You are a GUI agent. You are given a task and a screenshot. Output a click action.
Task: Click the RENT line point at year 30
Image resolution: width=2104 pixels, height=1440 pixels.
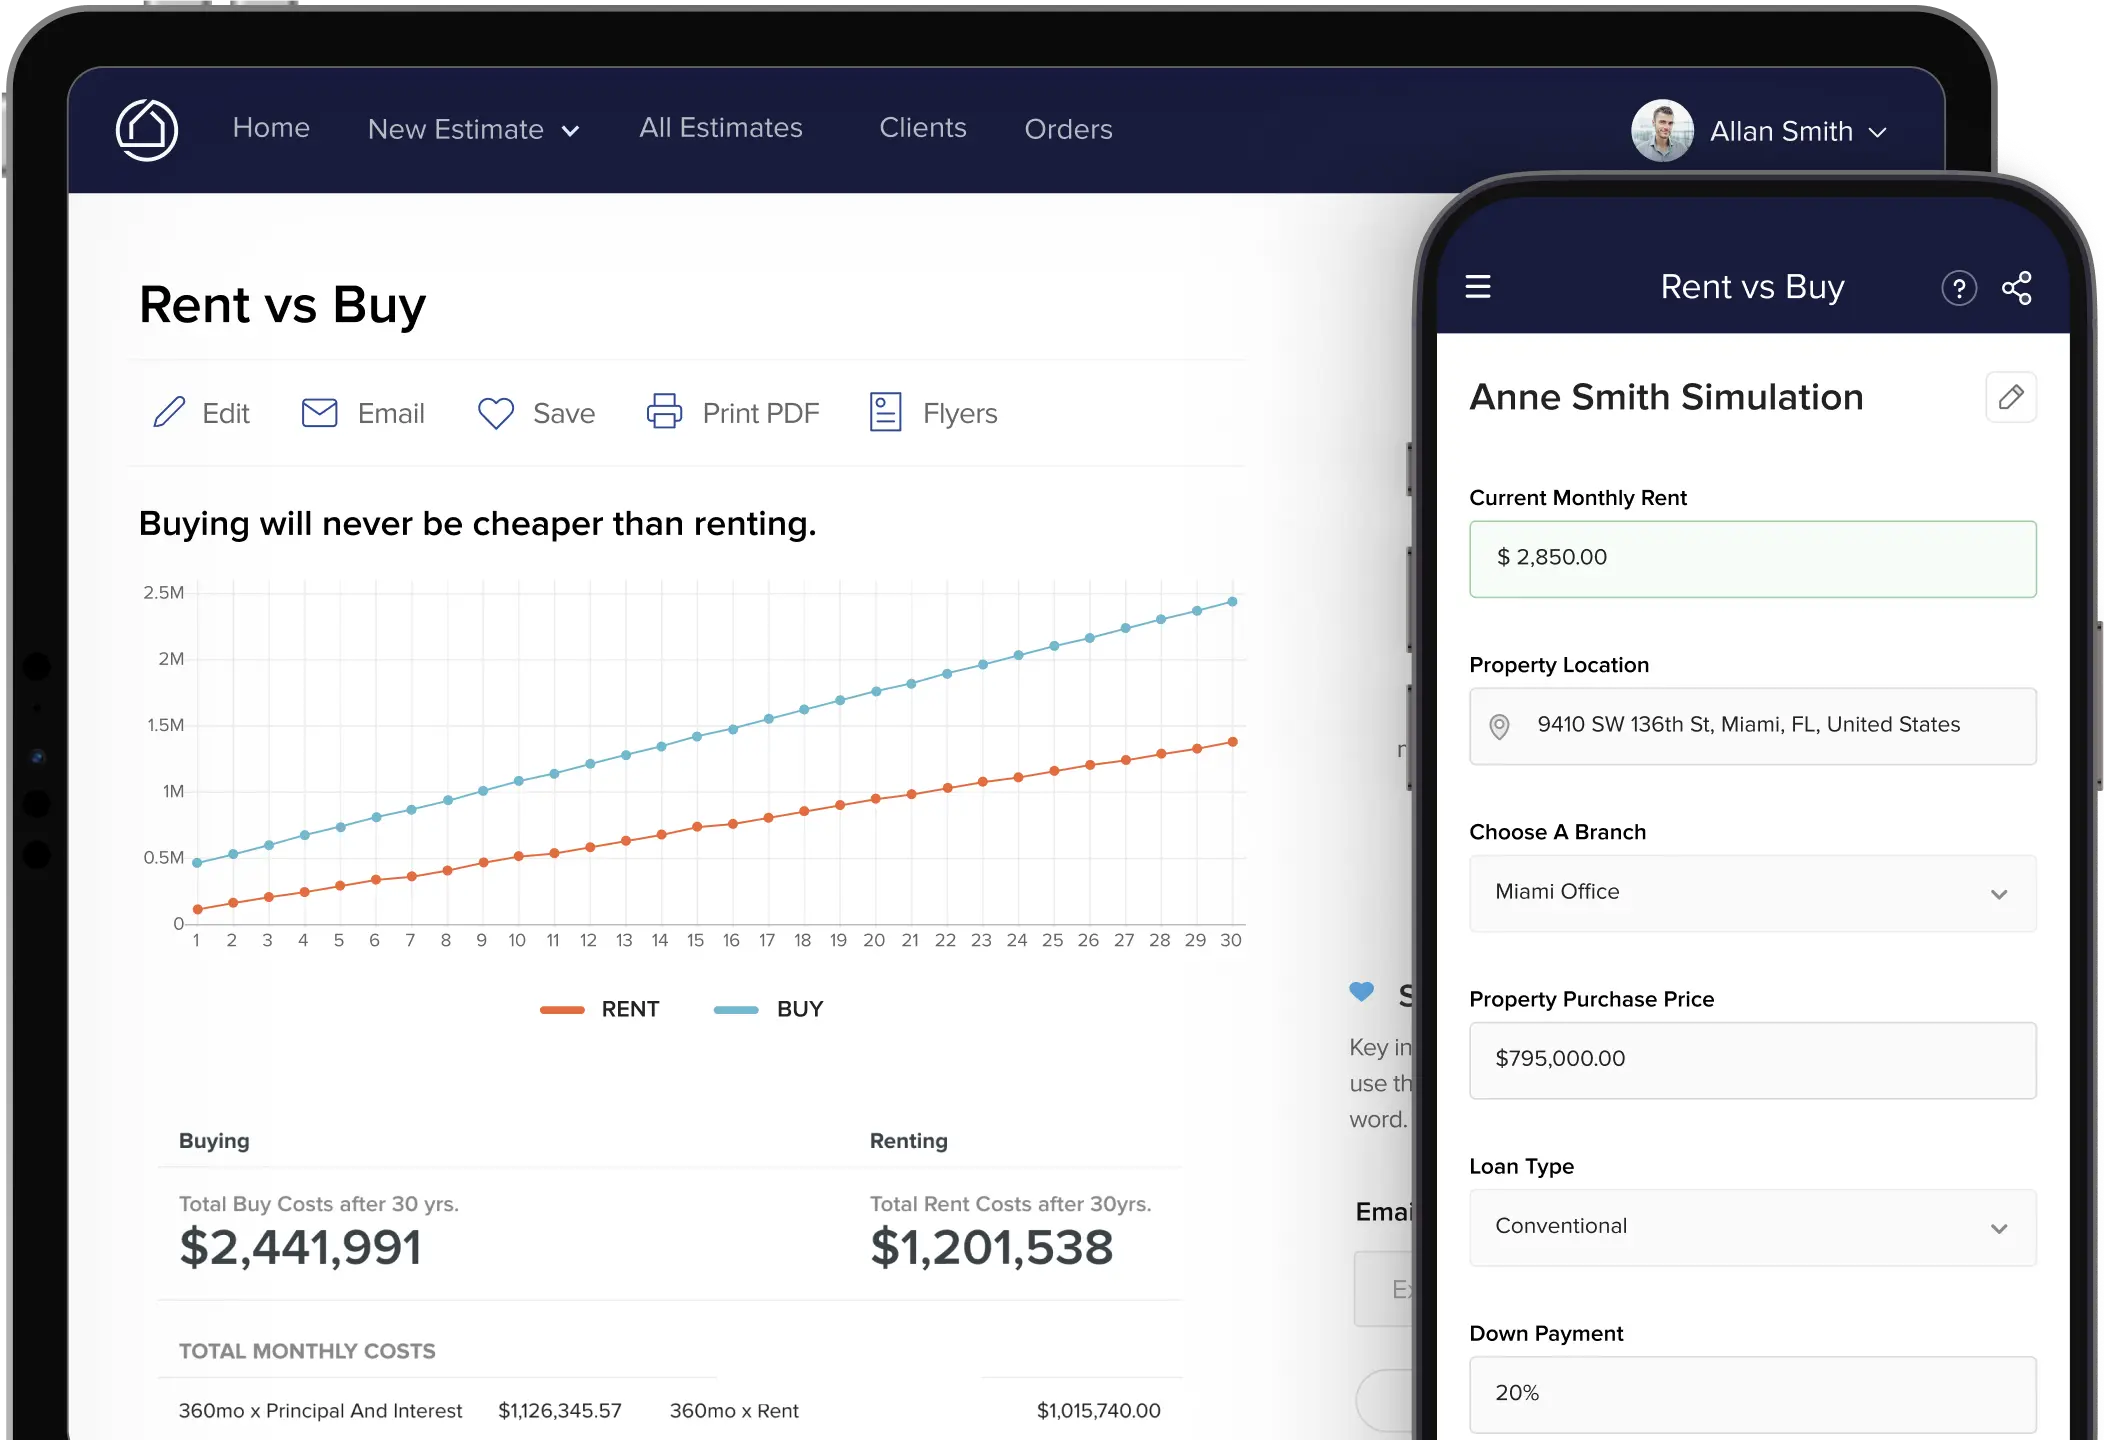tap(1232, 742)
